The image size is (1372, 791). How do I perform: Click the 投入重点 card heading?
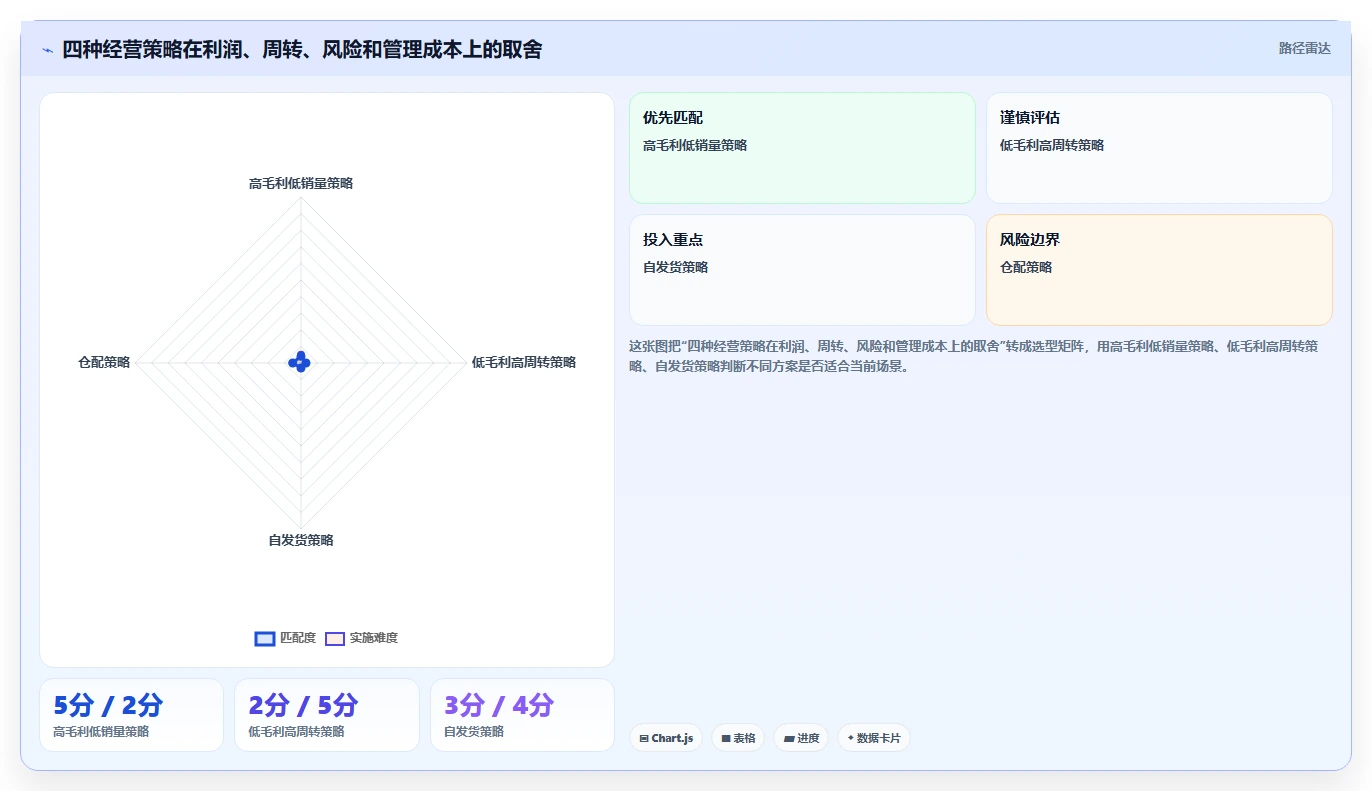(673, 240)
